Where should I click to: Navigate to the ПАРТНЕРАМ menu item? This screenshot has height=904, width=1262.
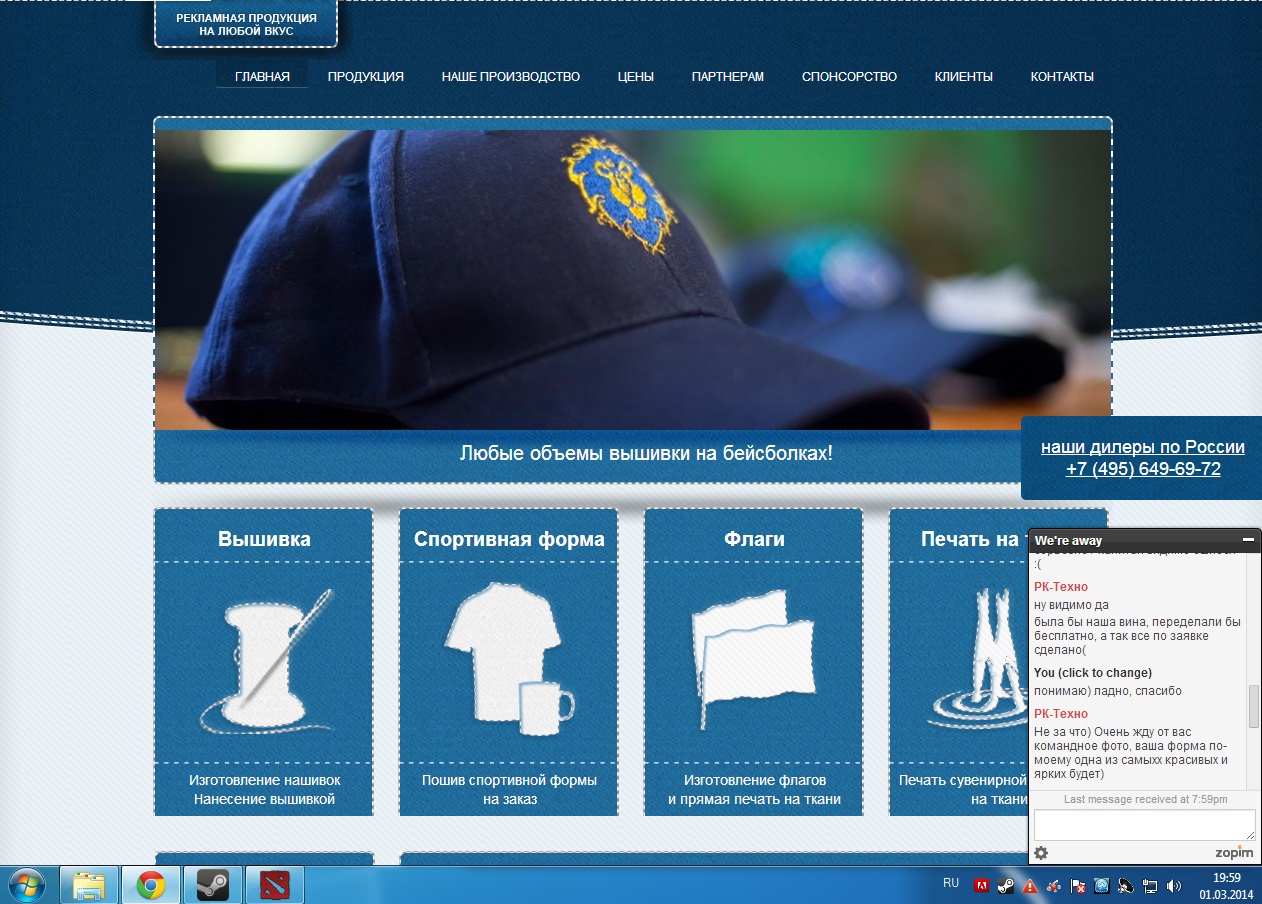coord(728,77)
